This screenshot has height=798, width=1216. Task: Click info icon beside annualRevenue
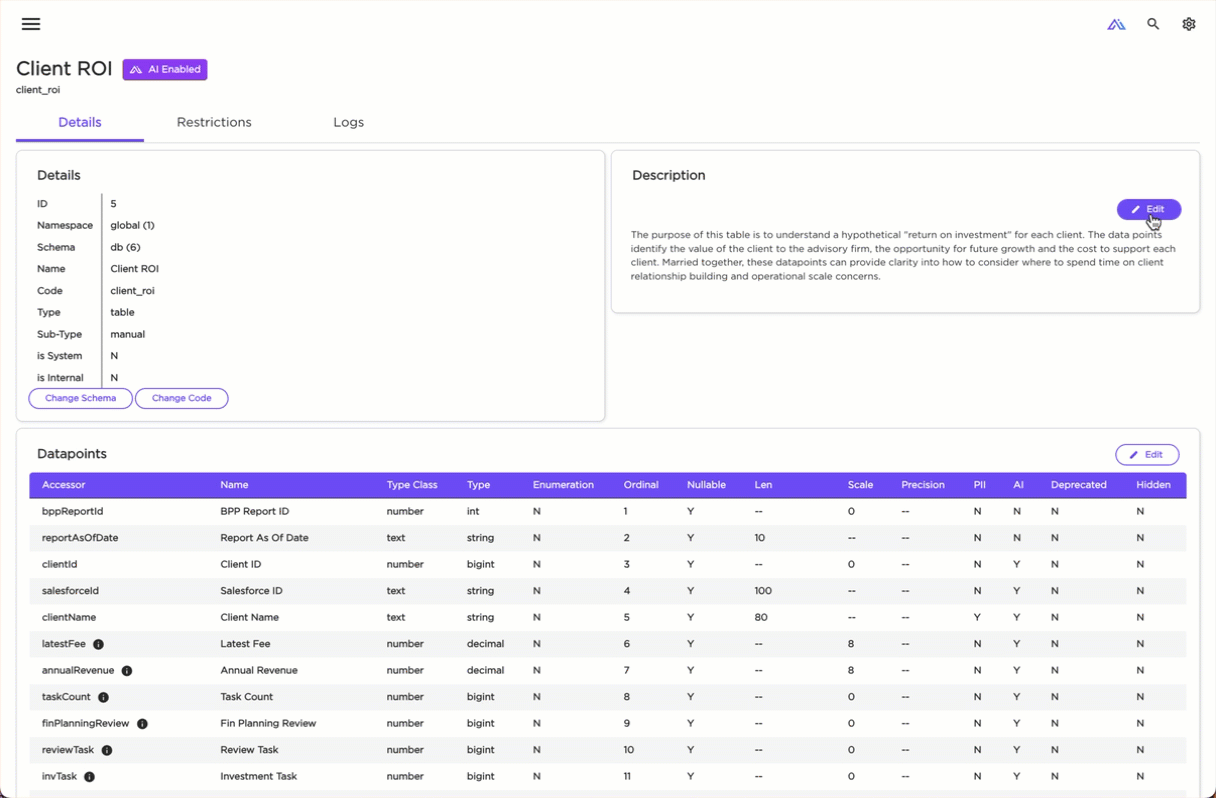(127, 671)
